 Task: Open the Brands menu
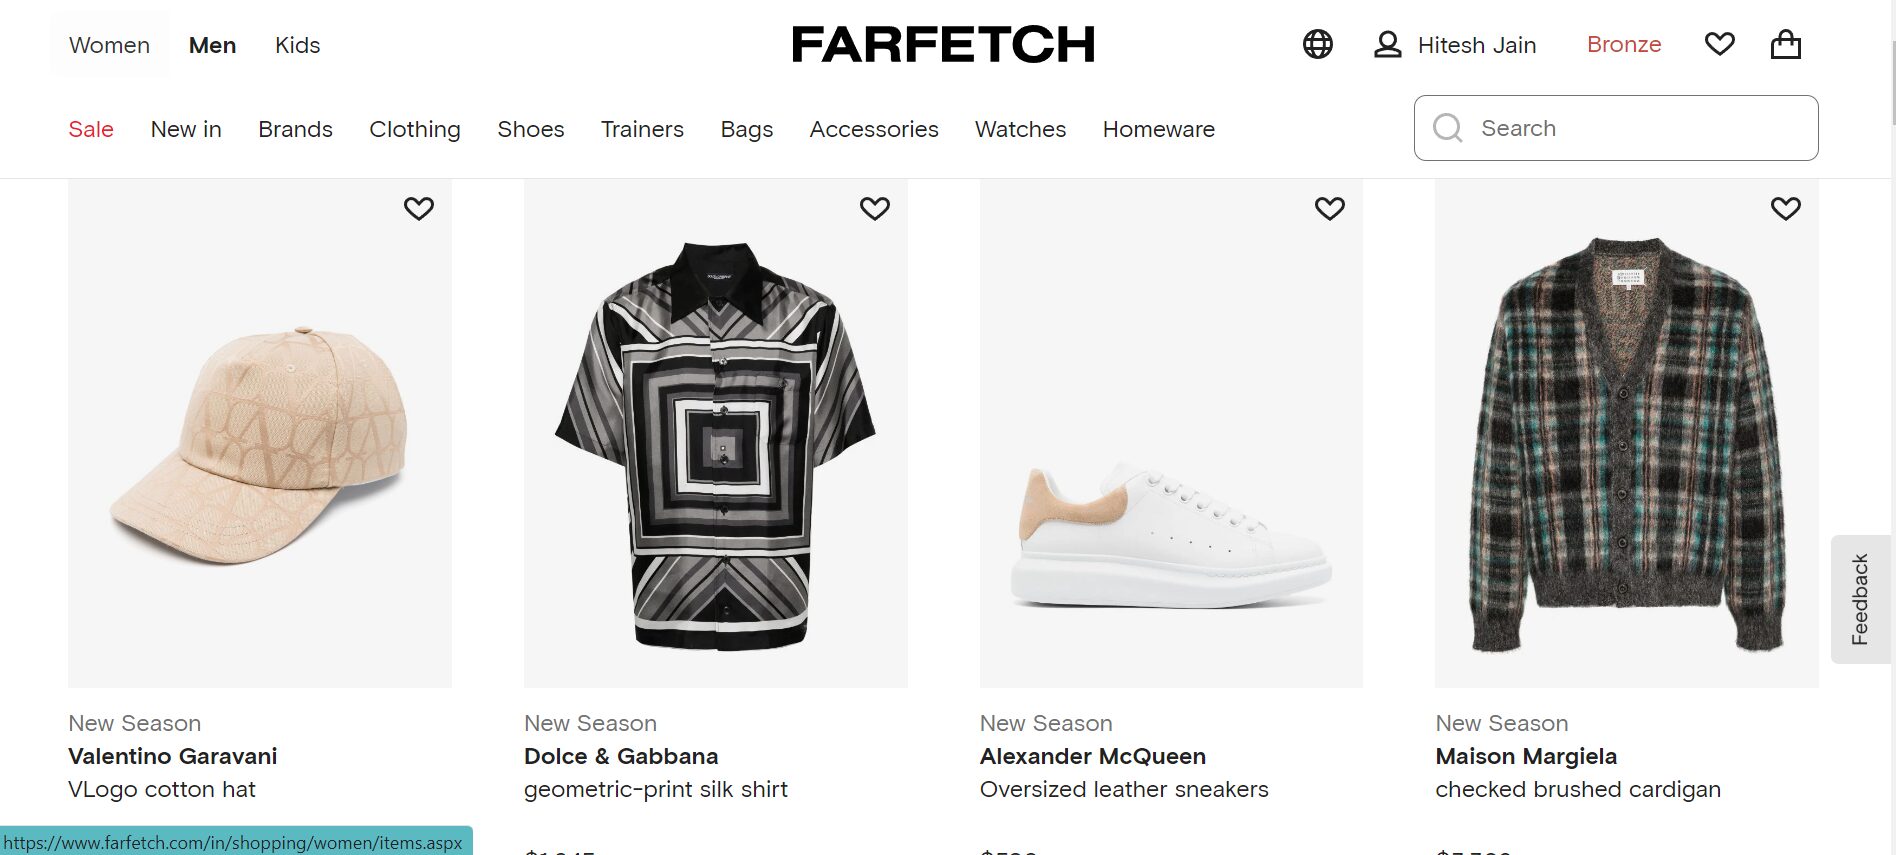tap(295, 129)
